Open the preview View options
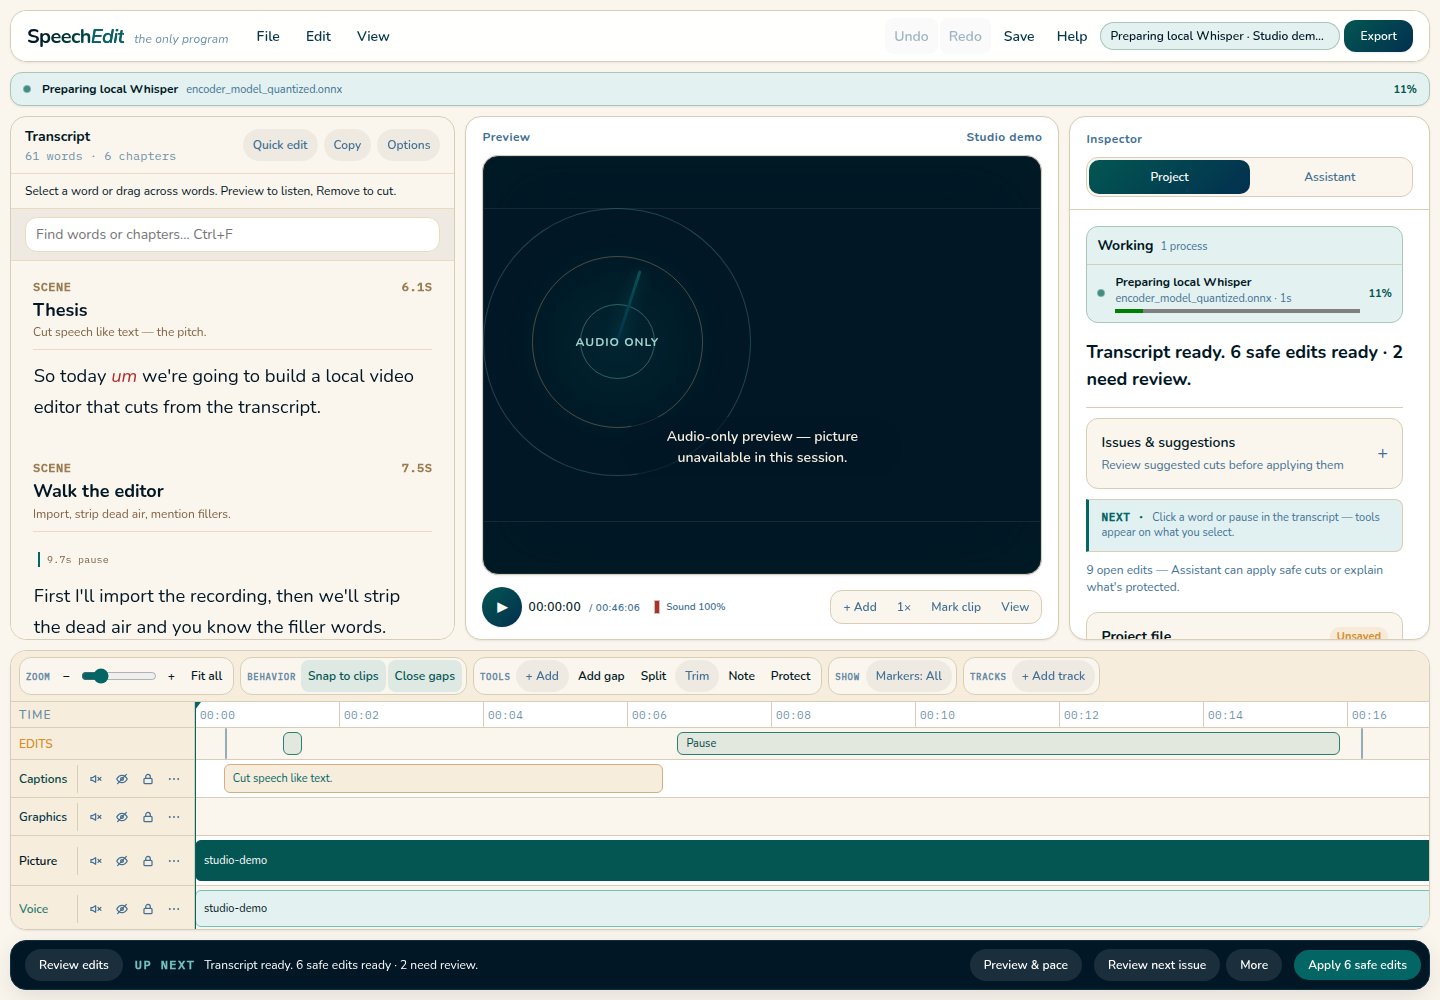Screen dimensions: 1440x1000 [1015, 607]
